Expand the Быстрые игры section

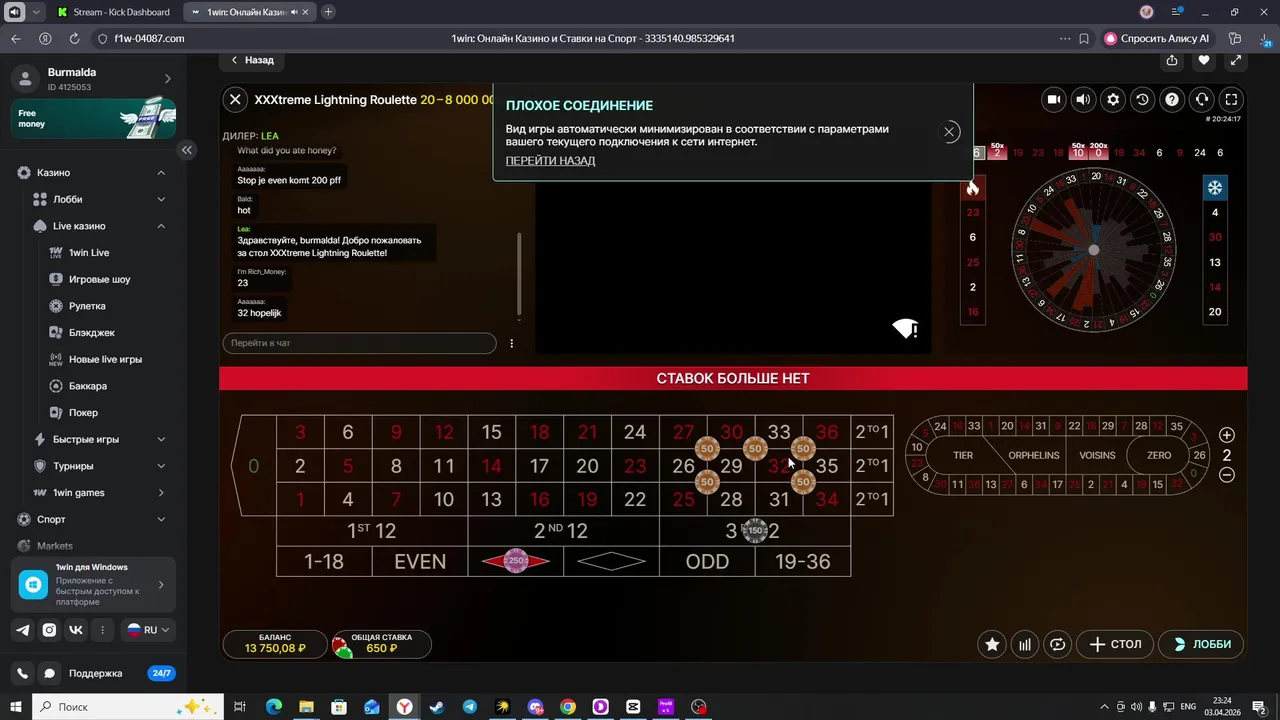pyautogui.click(x=161, y=439)
